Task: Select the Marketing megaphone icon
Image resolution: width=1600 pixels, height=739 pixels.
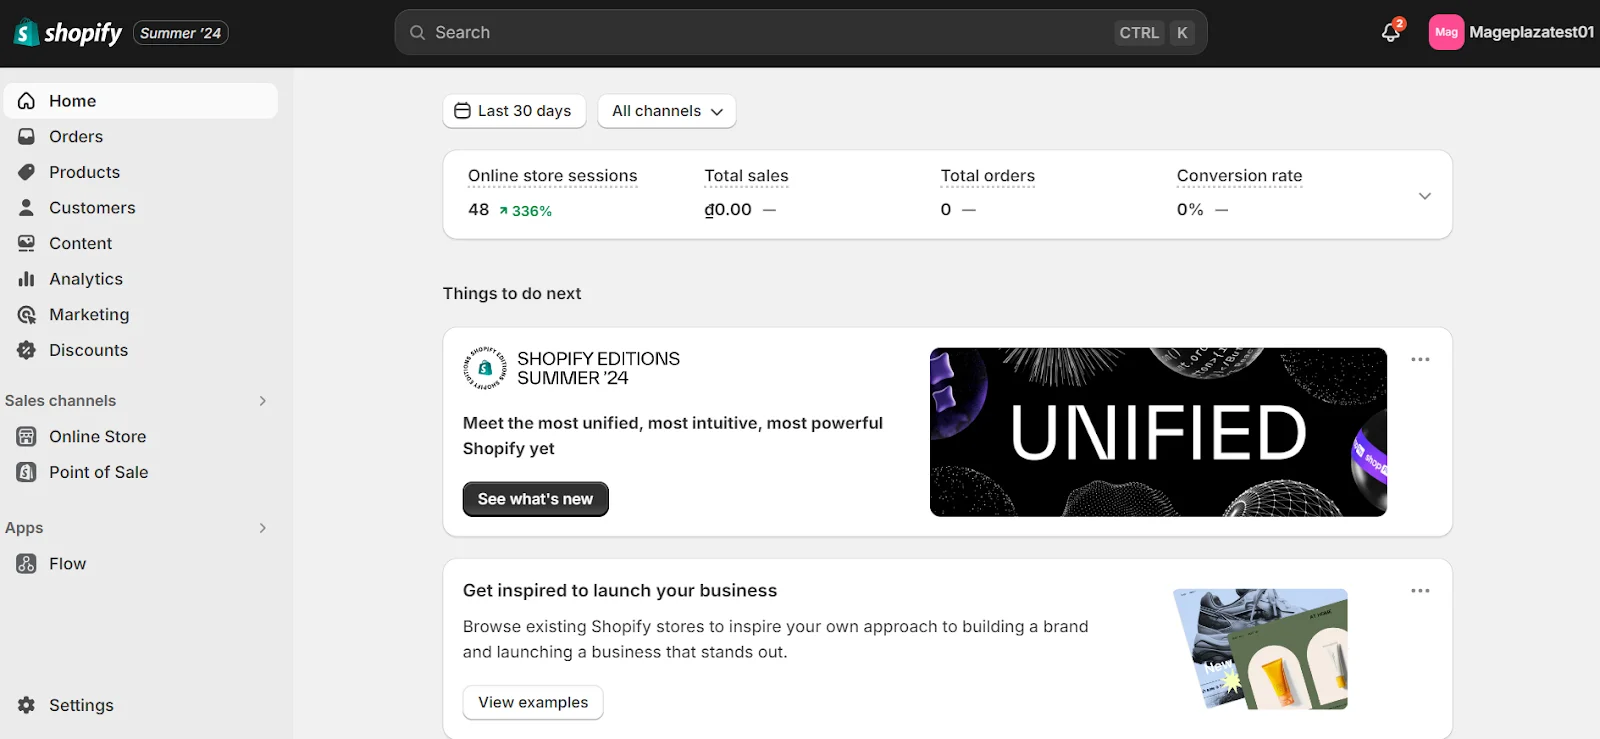Action: tap(26, 314)
